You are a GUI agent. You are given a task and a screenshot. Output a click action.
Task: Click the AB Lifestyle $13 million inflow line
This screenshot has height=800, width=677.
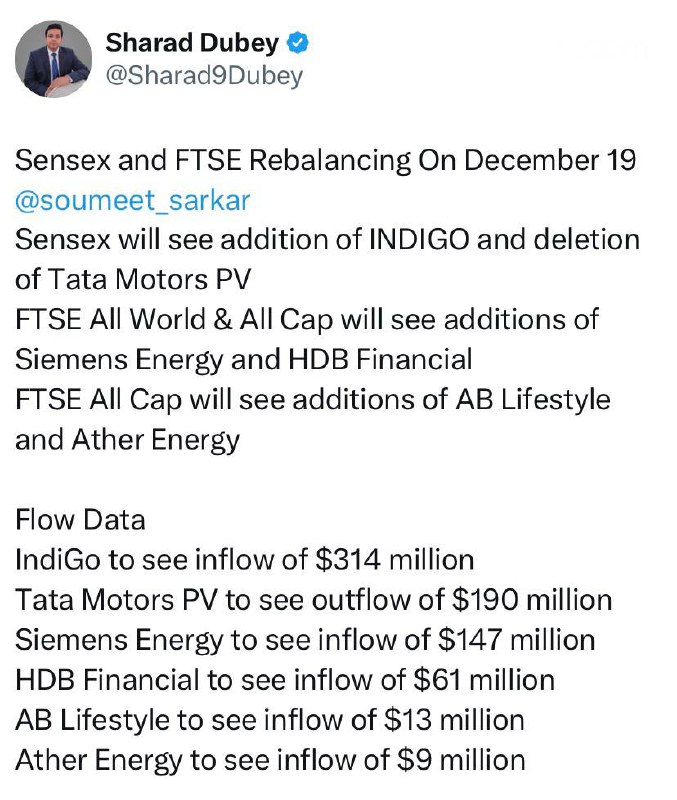tap(270, 719)
